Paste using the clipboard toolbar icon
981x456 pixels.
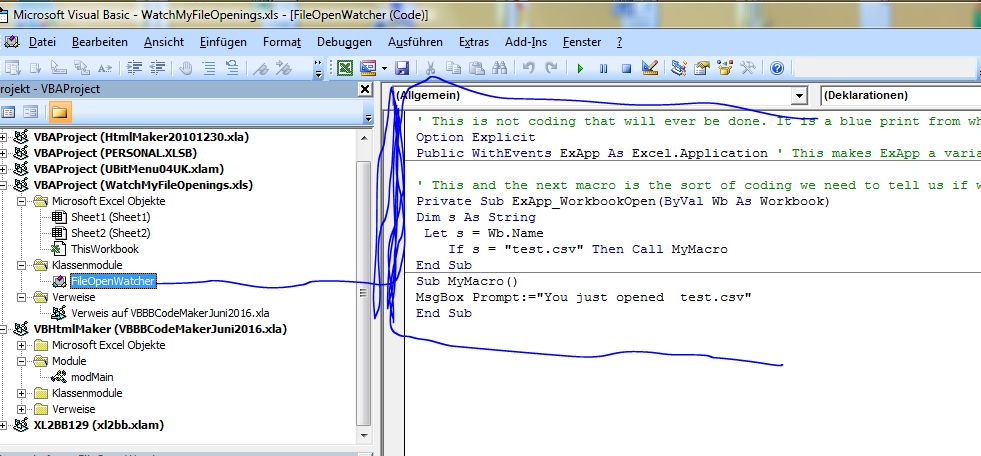(477, 68)
